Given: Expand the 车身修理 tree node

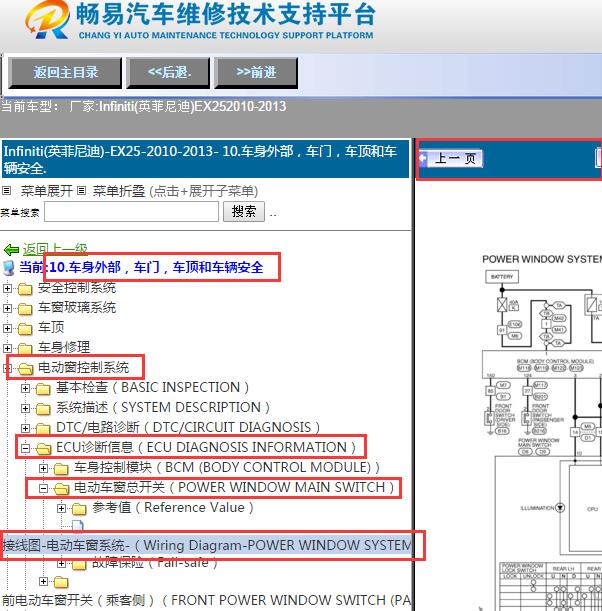Looking at the screenshot, I should (7, 348).
